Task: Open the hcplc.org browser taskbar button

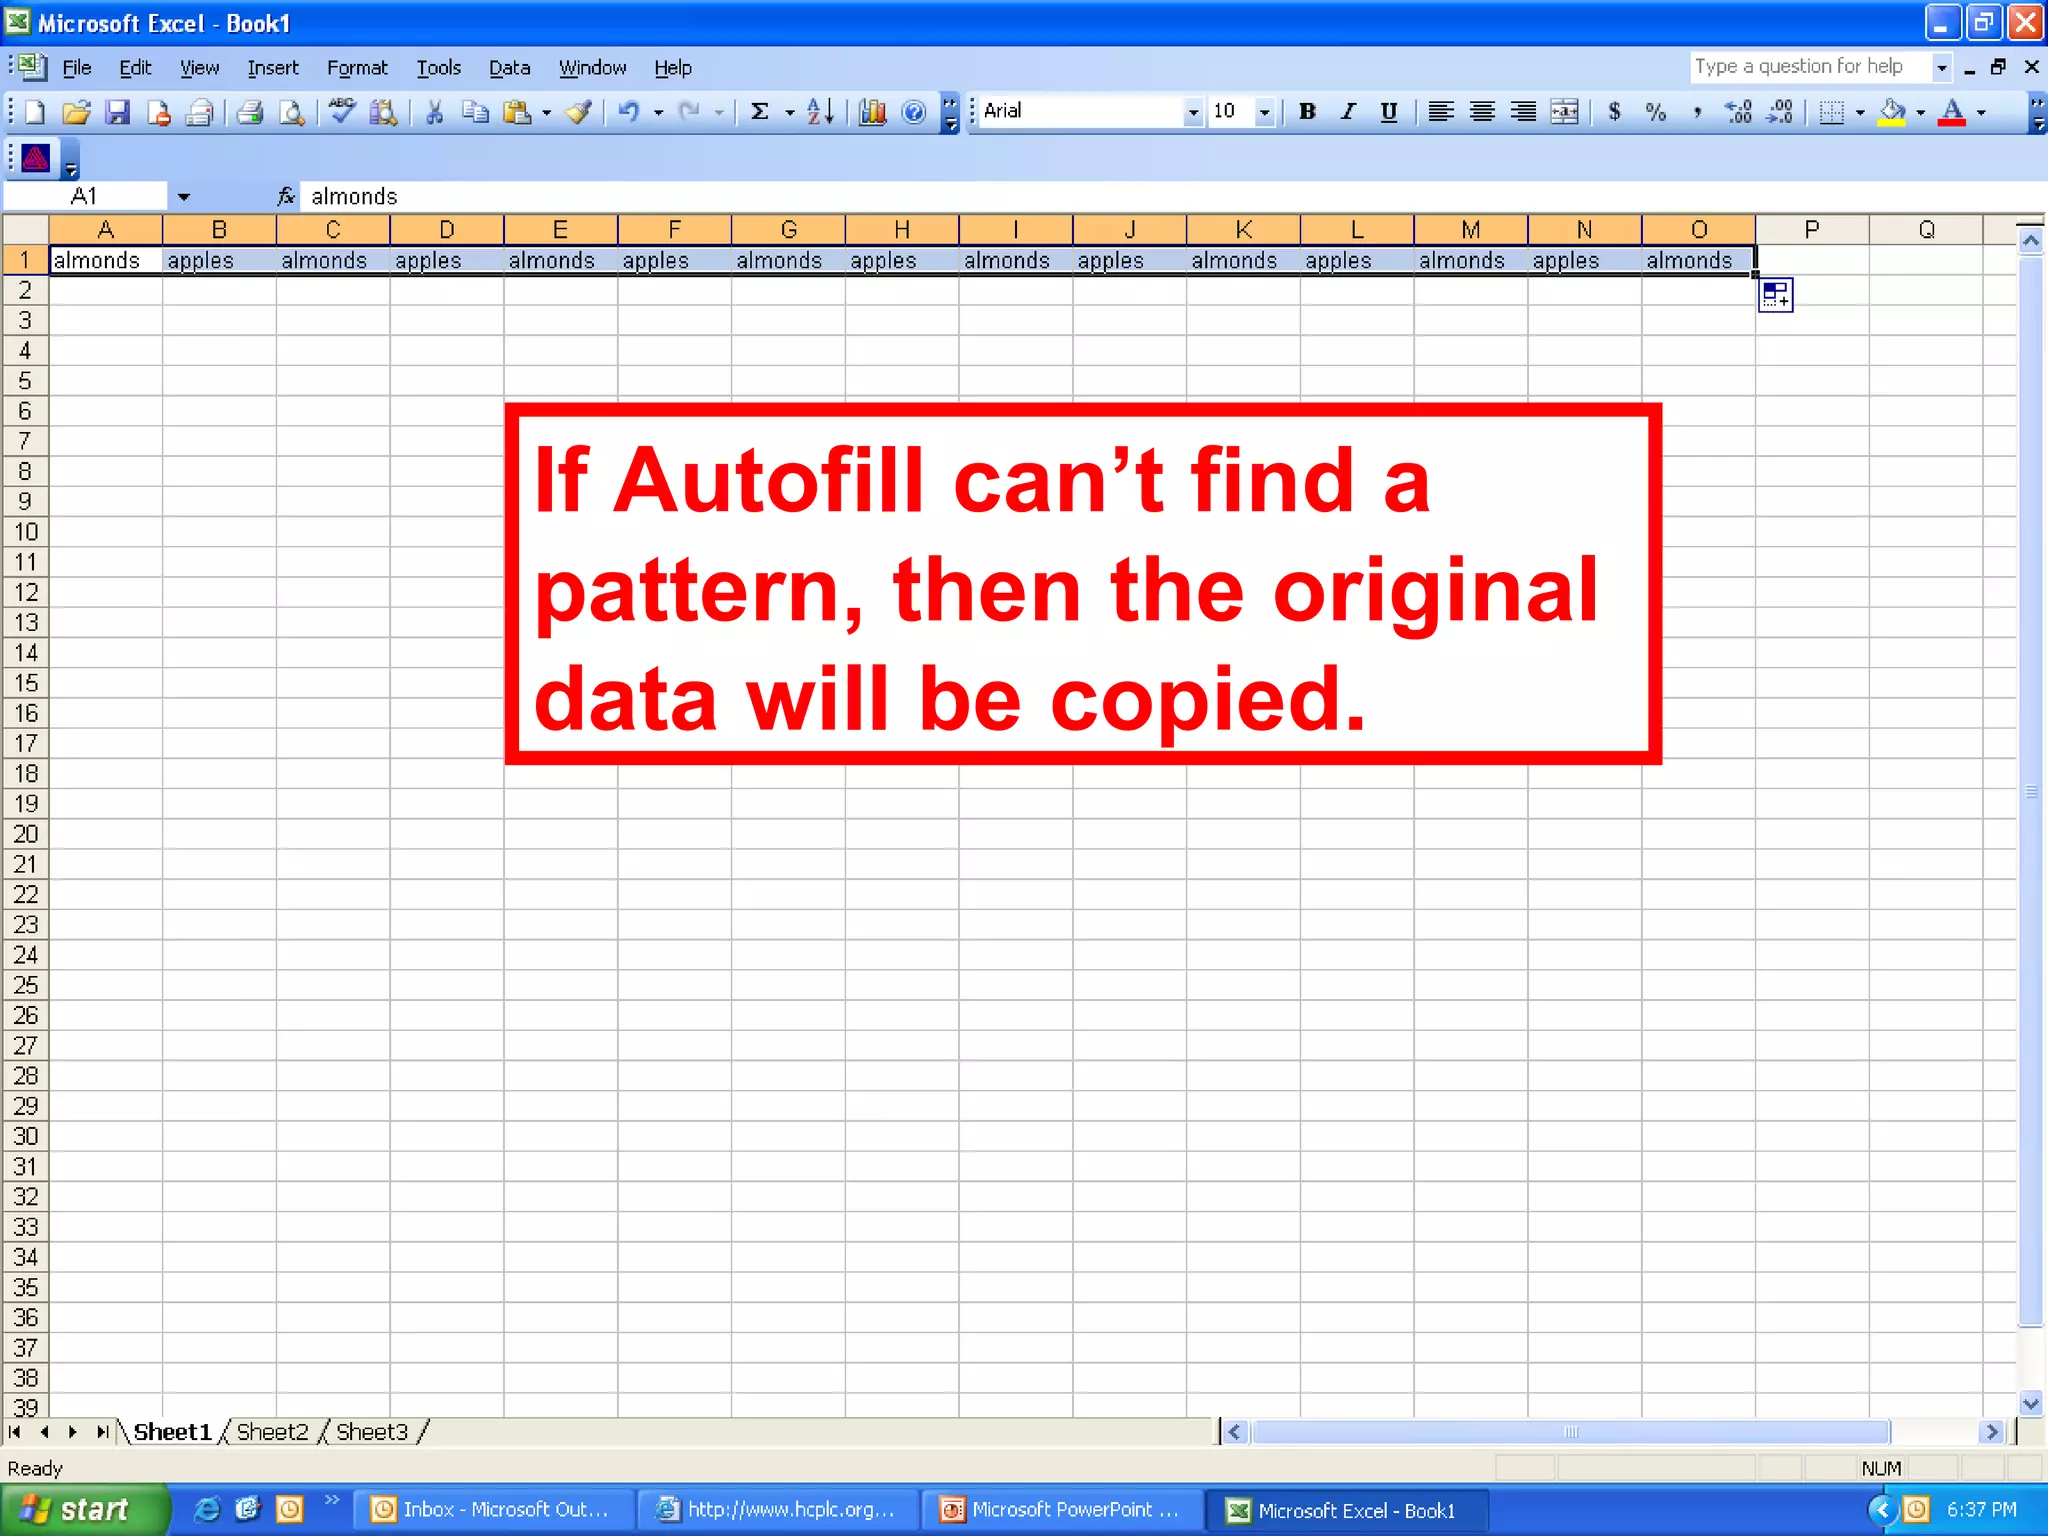Action: point(779,1510)
